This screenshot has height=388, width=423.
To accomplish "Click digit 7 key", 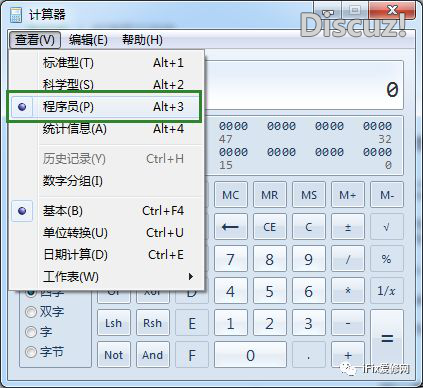I will (x=231, y=259).
